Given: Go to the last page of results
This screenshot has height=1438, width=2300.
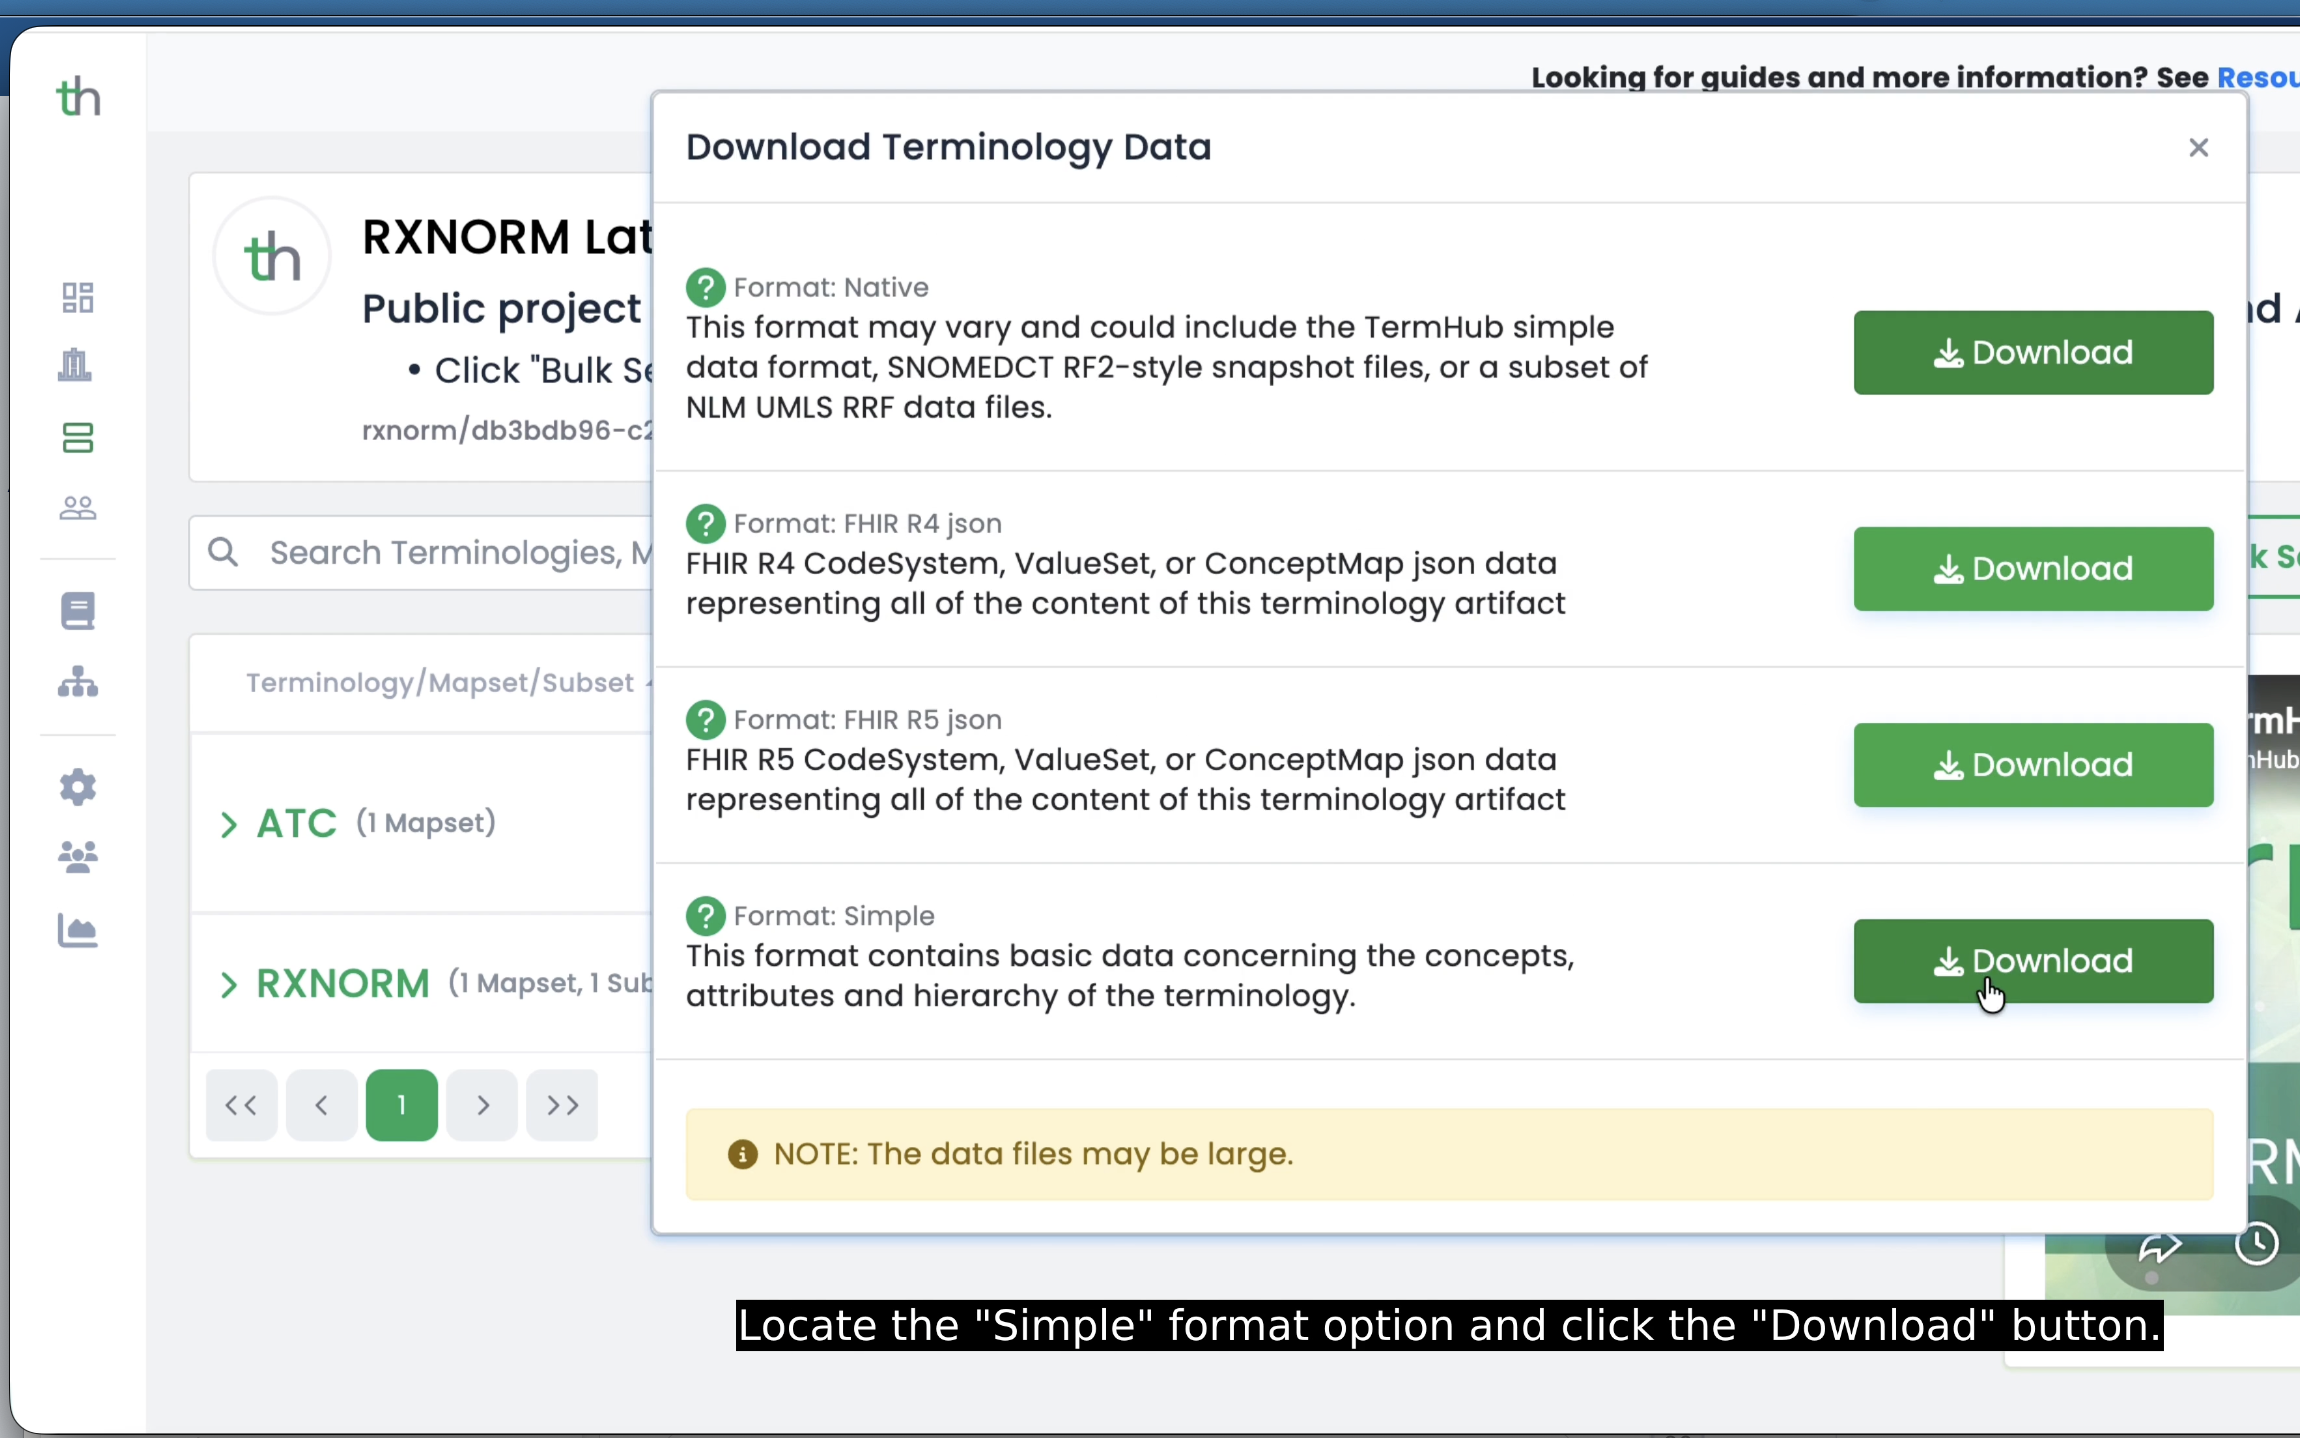Looking at the screenshot, I should point(562,1105).
